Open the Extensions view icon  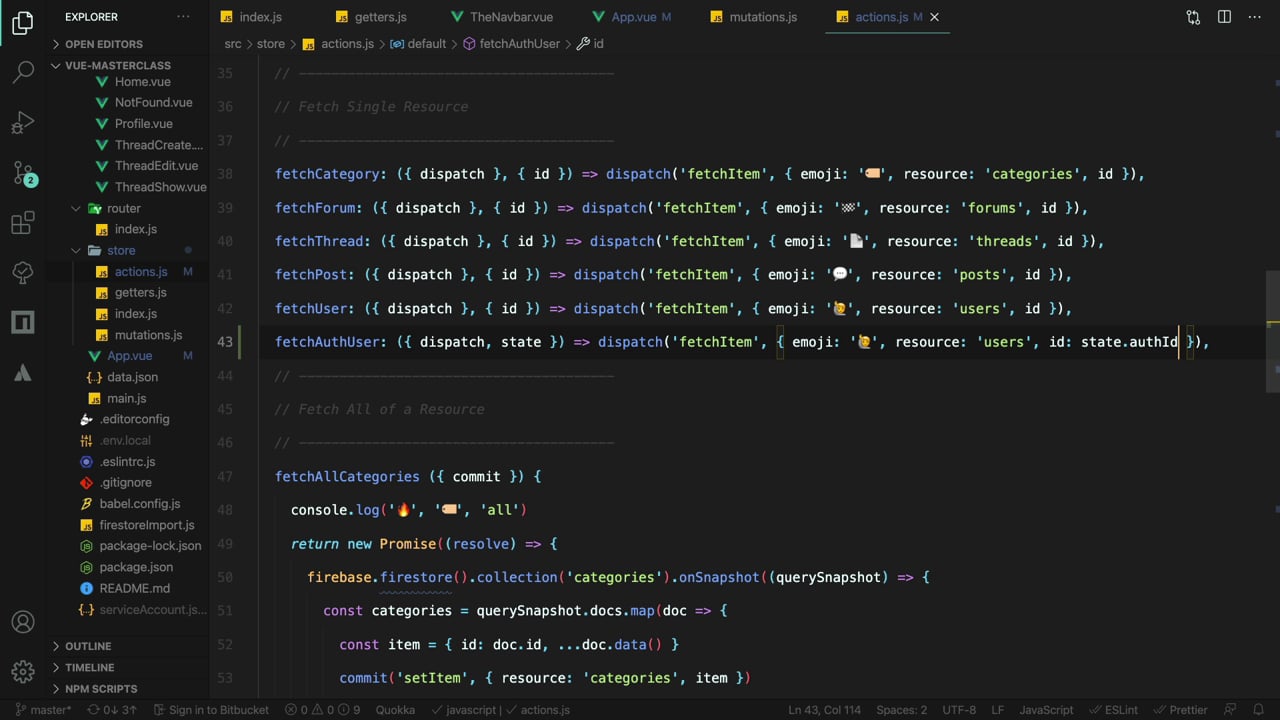pos(23,222)
